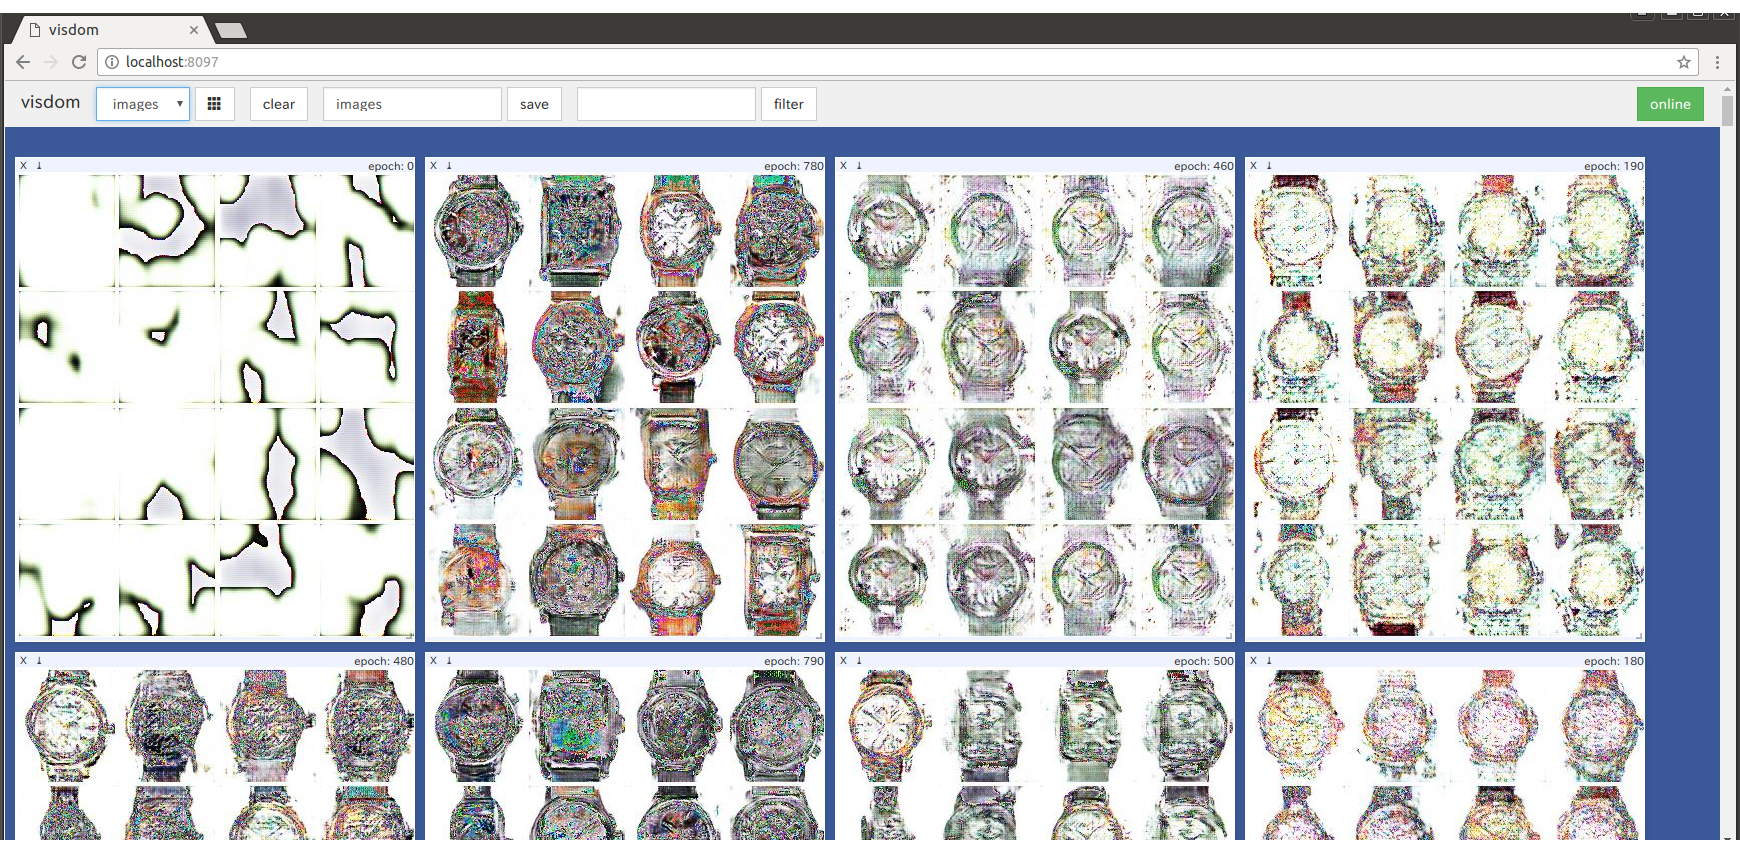Close the epoch: 190 image pane

[x=1253, y=166]
